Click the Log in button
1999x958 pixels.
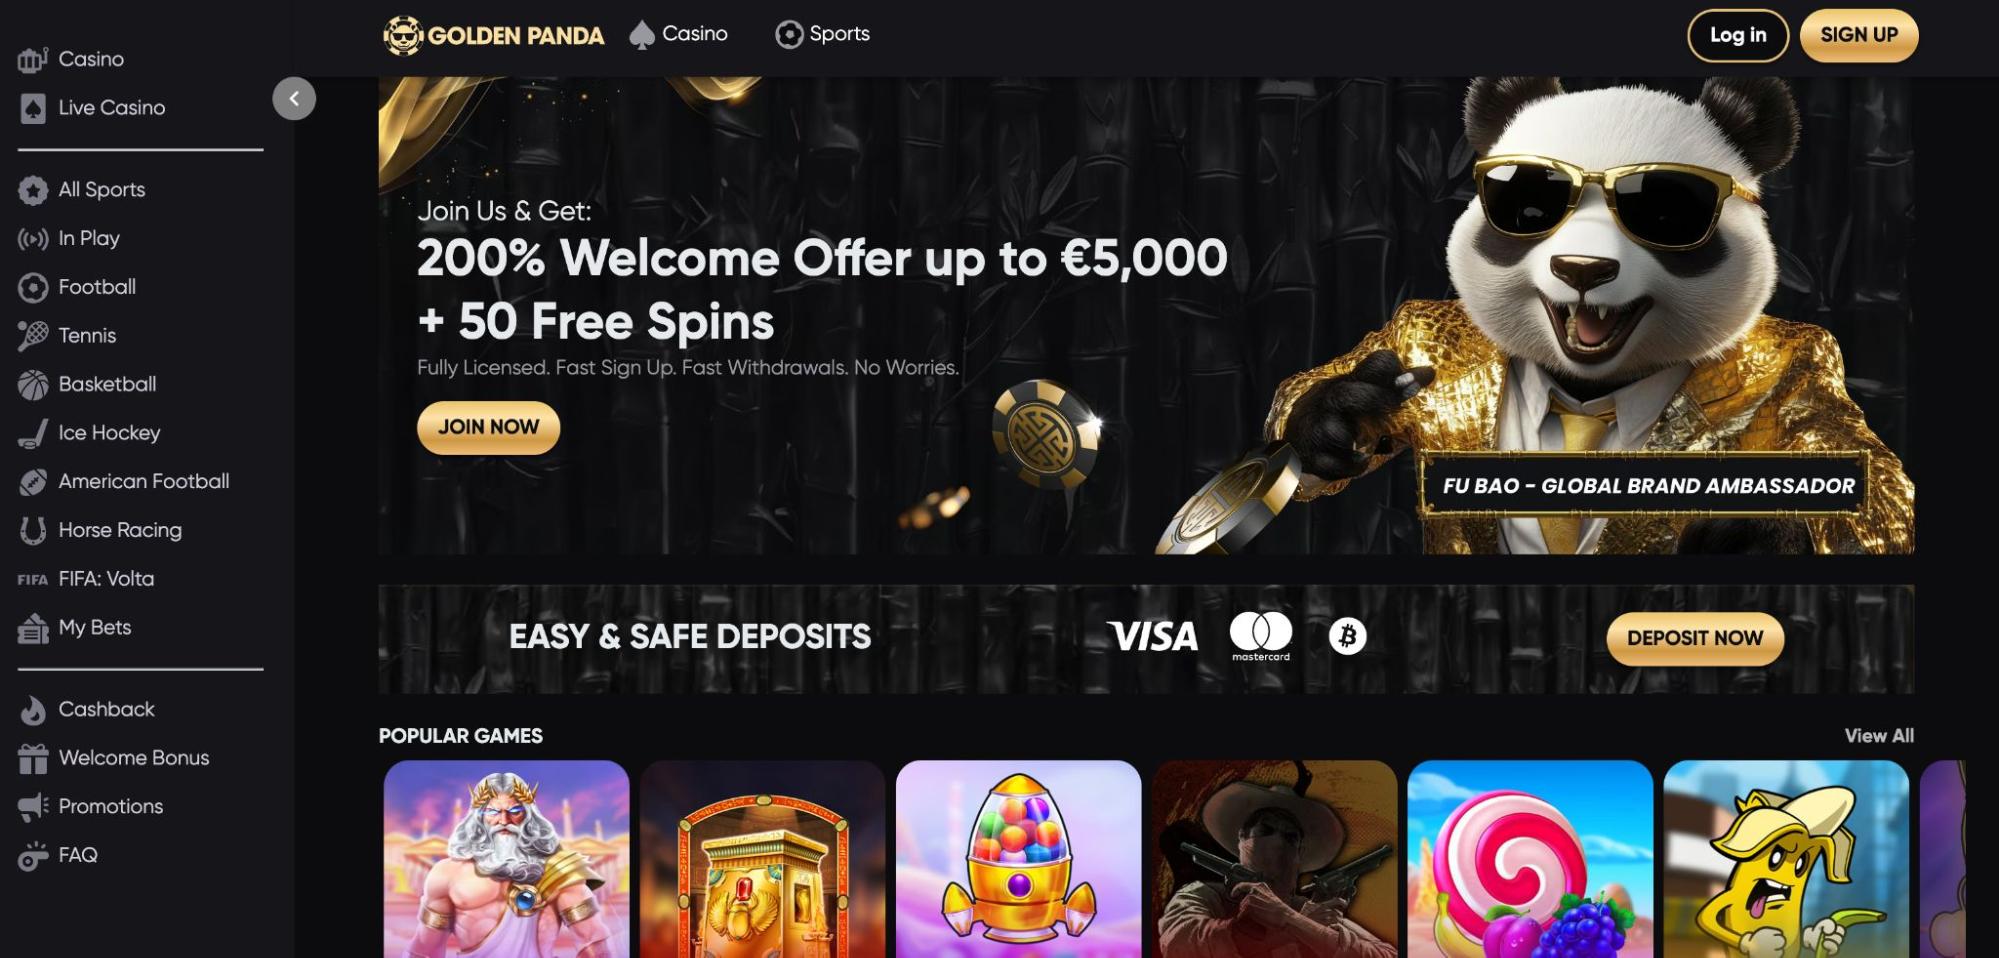click(1738, 35)
